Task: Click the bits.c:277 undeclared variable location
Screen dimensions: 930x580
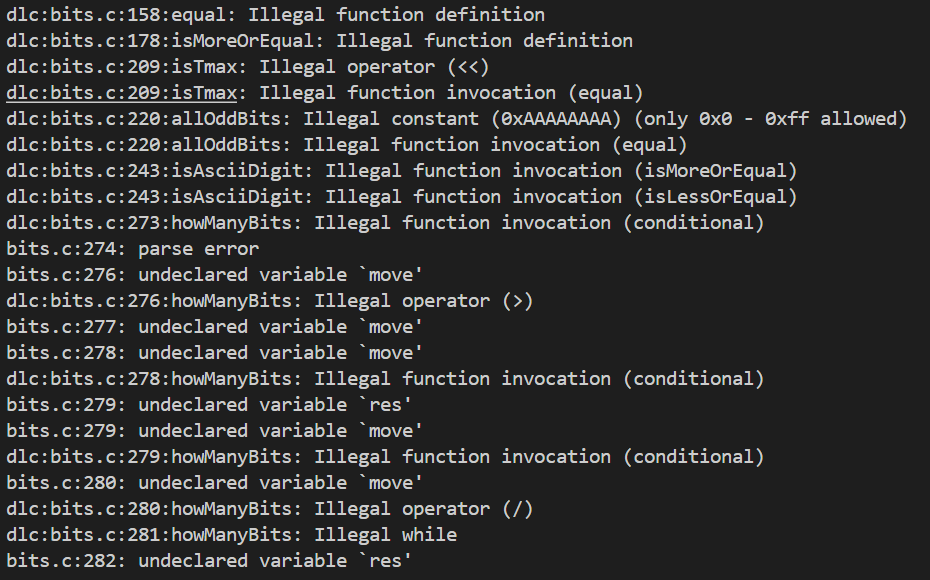Action: coord(60,327)
